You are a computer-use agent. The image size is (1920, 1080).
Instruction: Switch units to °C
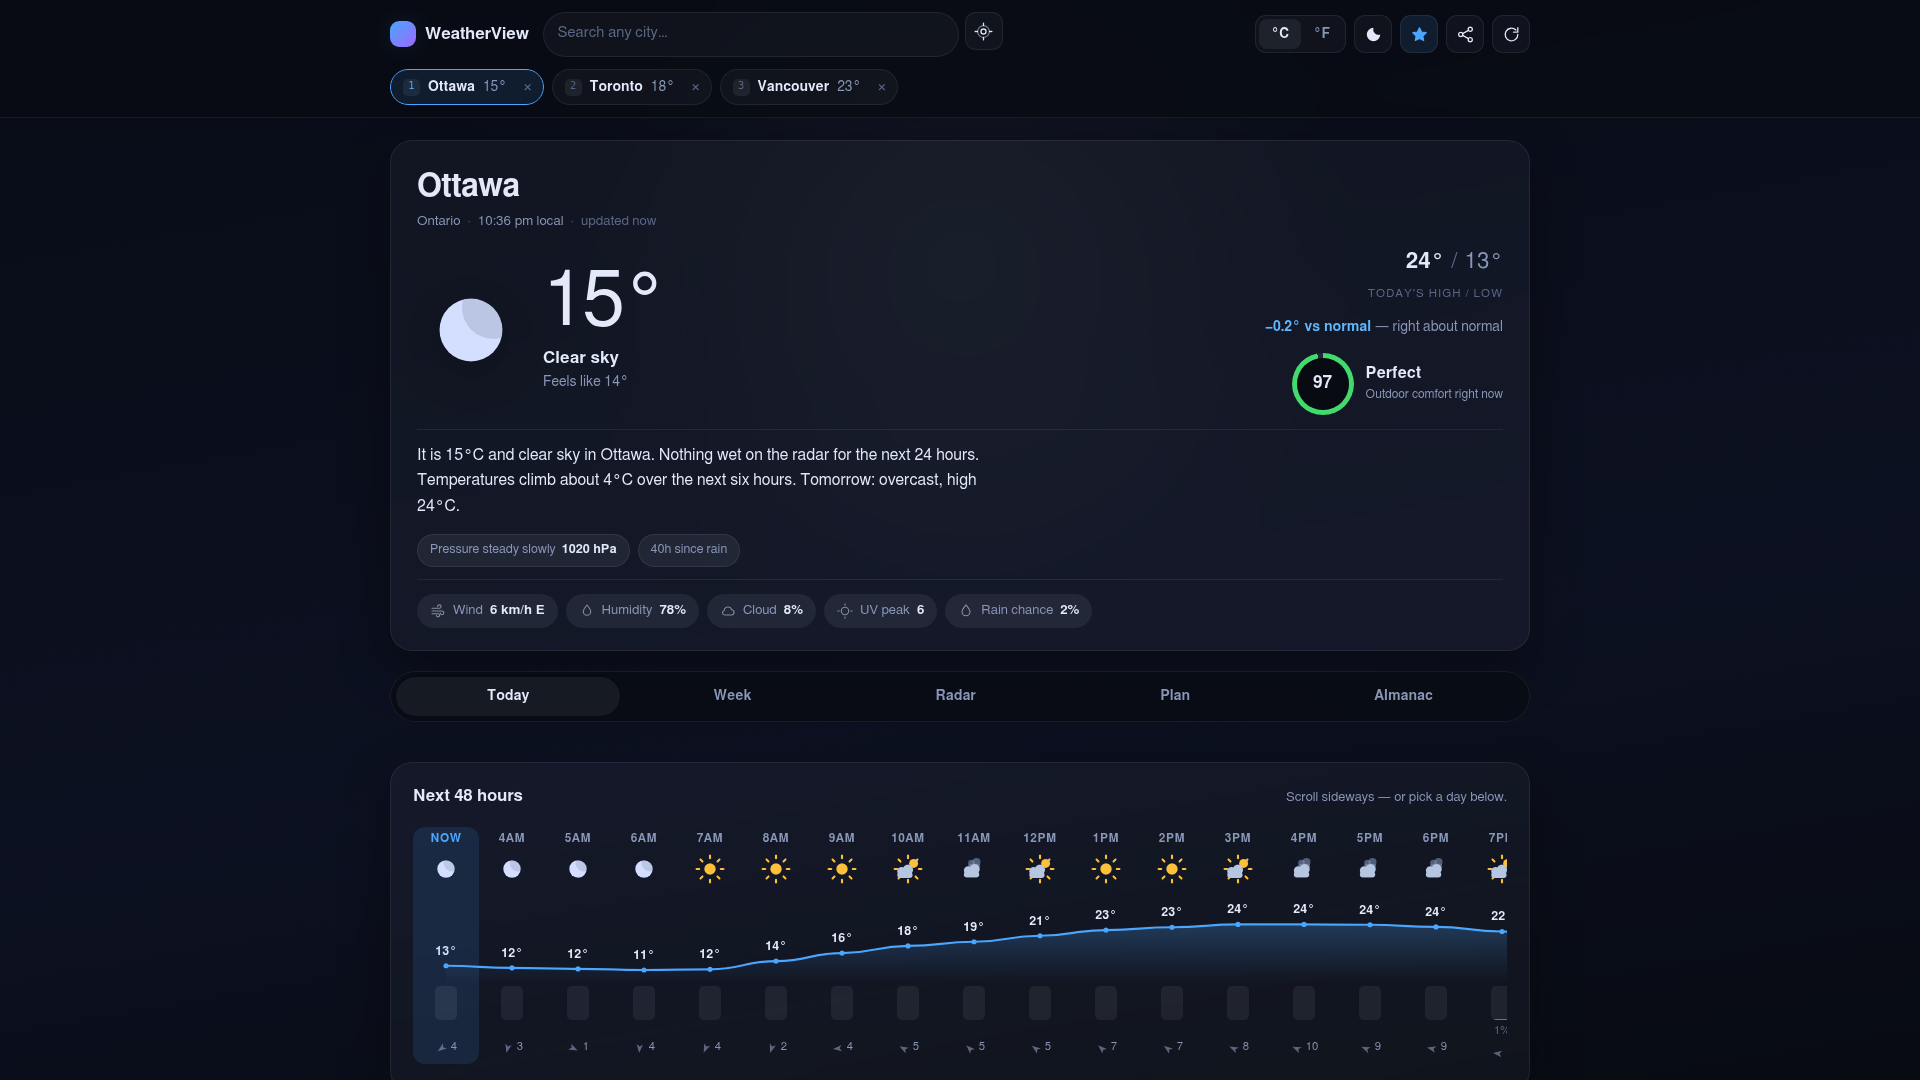tap(1280, 33)
